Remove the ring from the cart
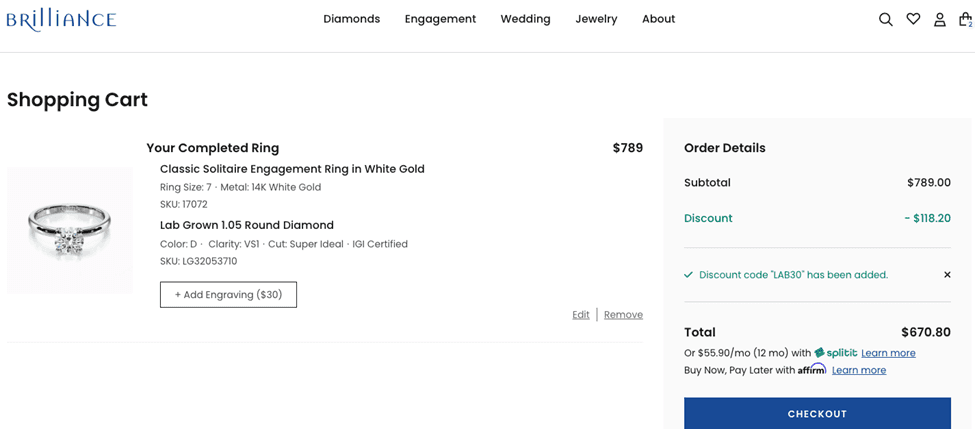The width and height of the screenshot is (975, 429). (x=623, y=315)
